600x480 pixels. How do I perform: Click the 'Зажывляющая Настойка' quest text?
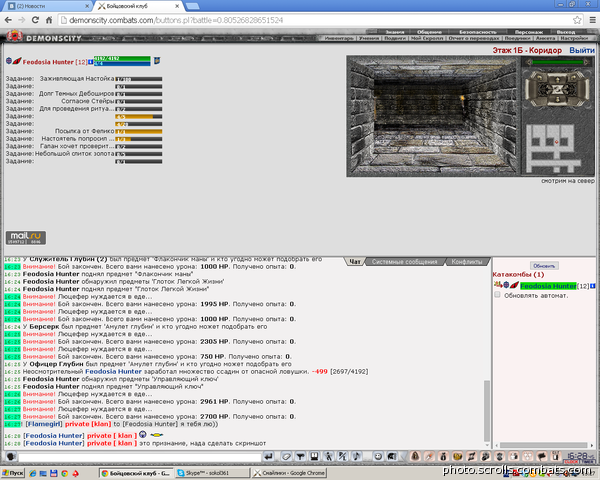(x=77, y=78)
